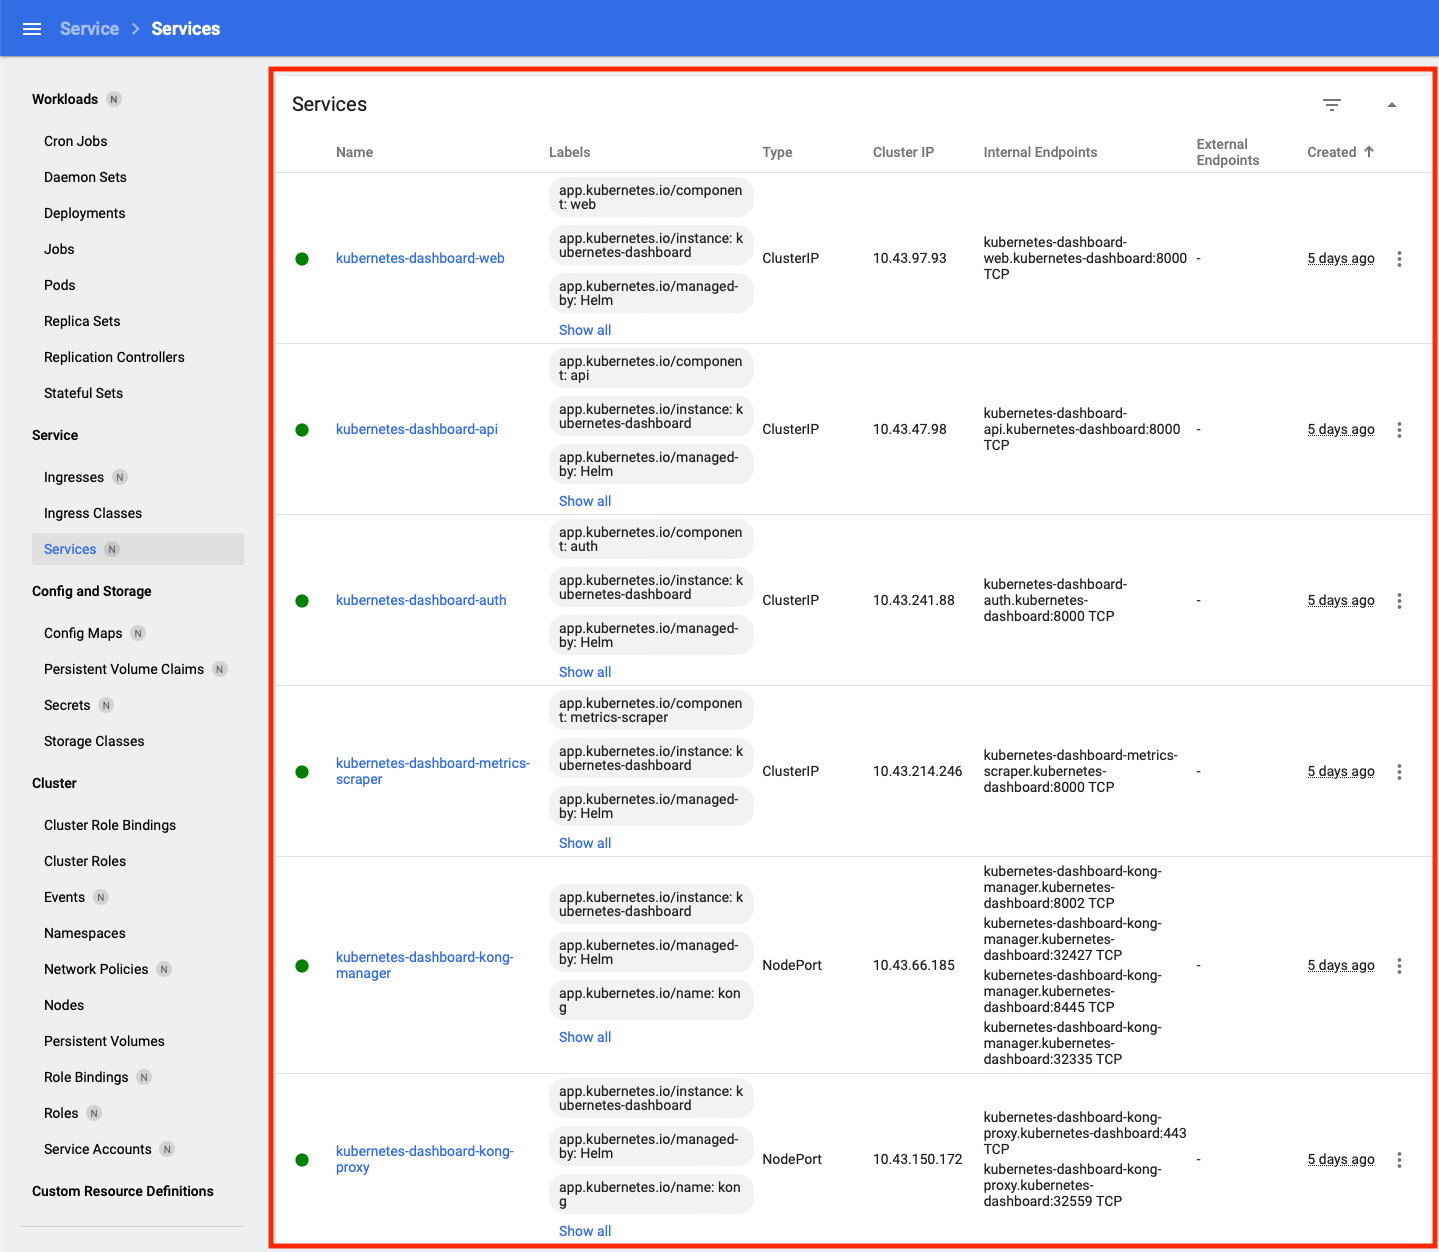Open kubernetes-dashboard-web service link
This screenshot has width=1439, height=1252.
[420, 258]
